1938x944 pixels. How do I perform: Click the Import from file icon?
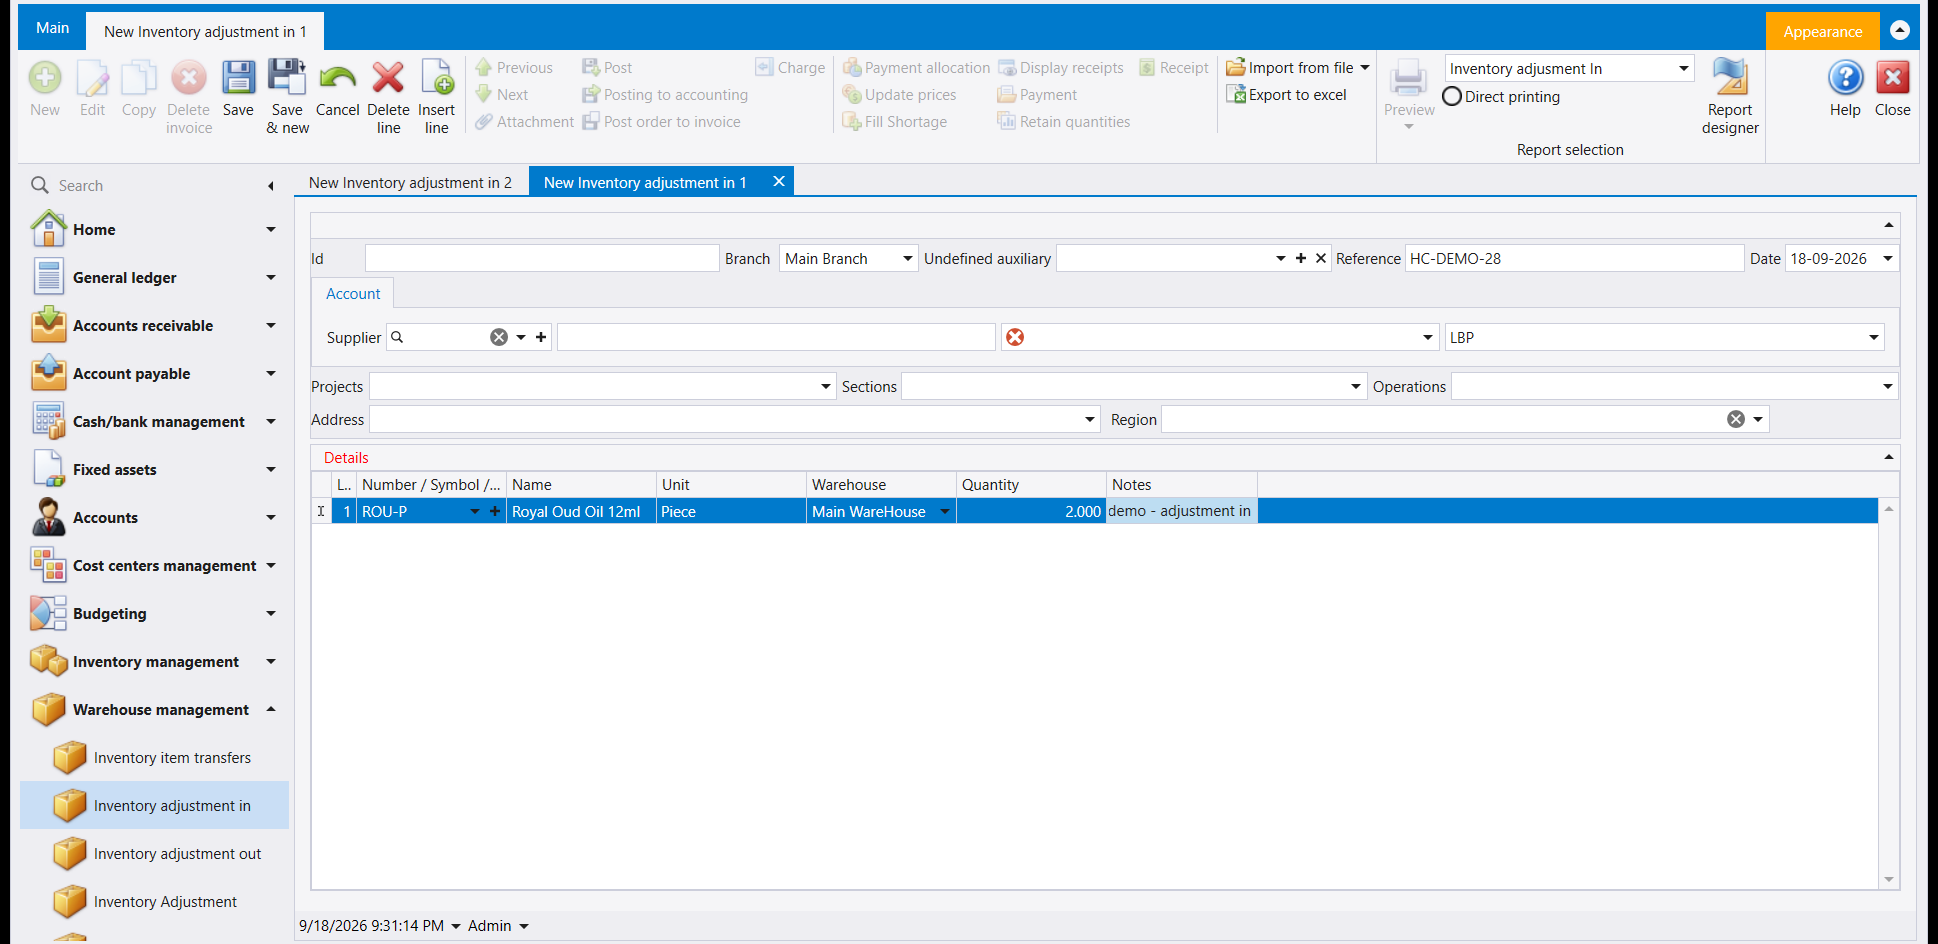tap(1236, 68)
